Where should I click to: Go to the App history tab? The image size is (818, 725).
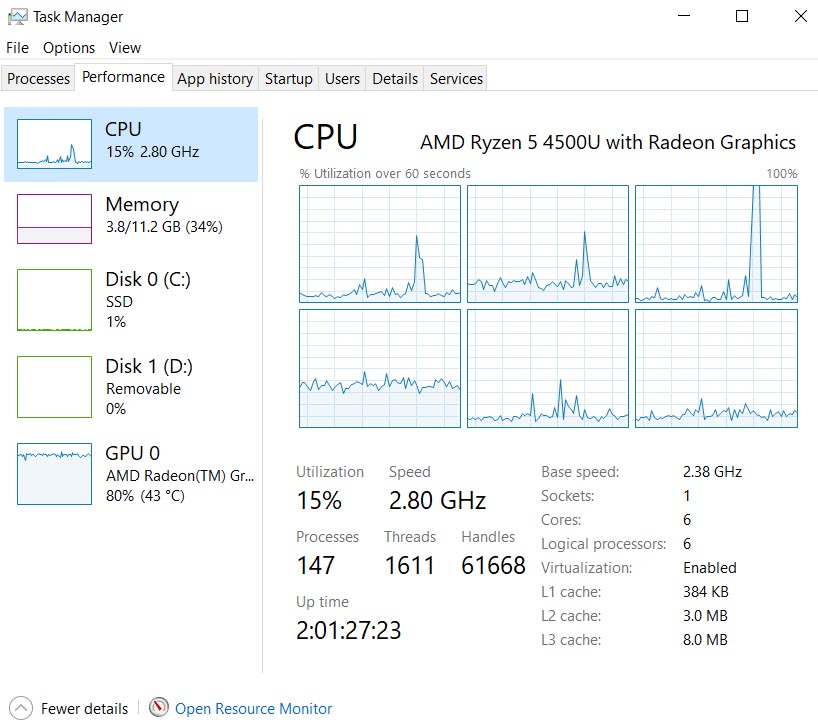215,78
